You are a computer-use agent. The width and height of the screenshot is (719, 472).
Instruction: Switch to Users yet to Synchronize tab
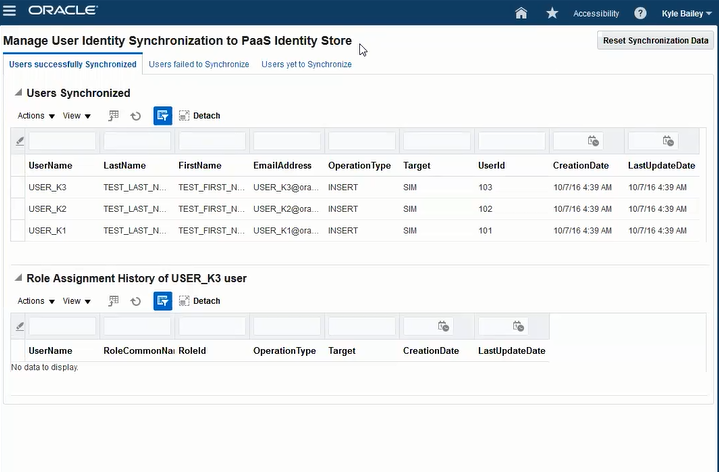pyautogui.click(x=306, y=64)
